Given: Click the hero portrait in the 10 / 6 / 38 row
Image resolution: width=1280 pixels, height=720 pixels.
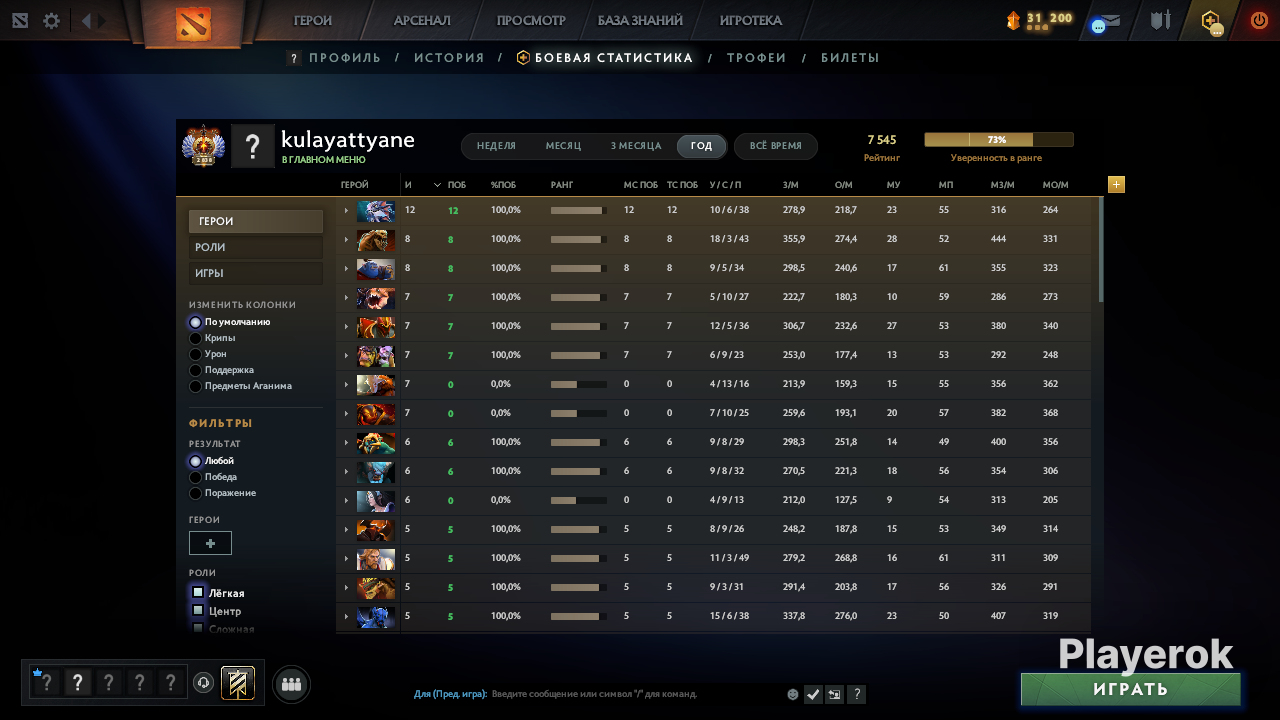Looking at the screenshot, I should point(376,211).
